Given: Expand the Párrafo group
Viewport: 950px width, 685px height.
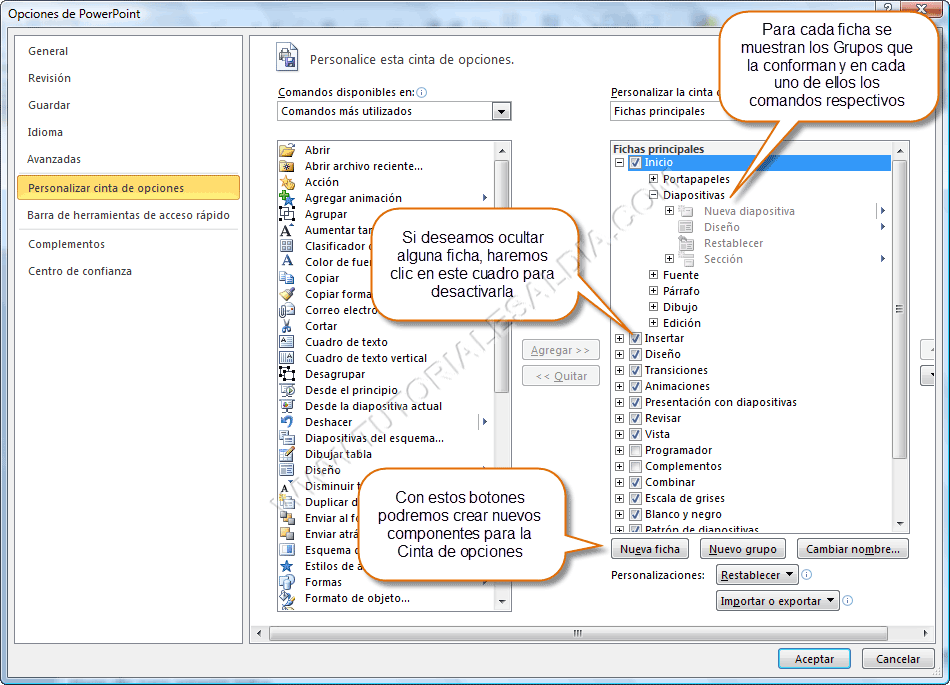Looking at the screenshot, I should tap(653, 291).
